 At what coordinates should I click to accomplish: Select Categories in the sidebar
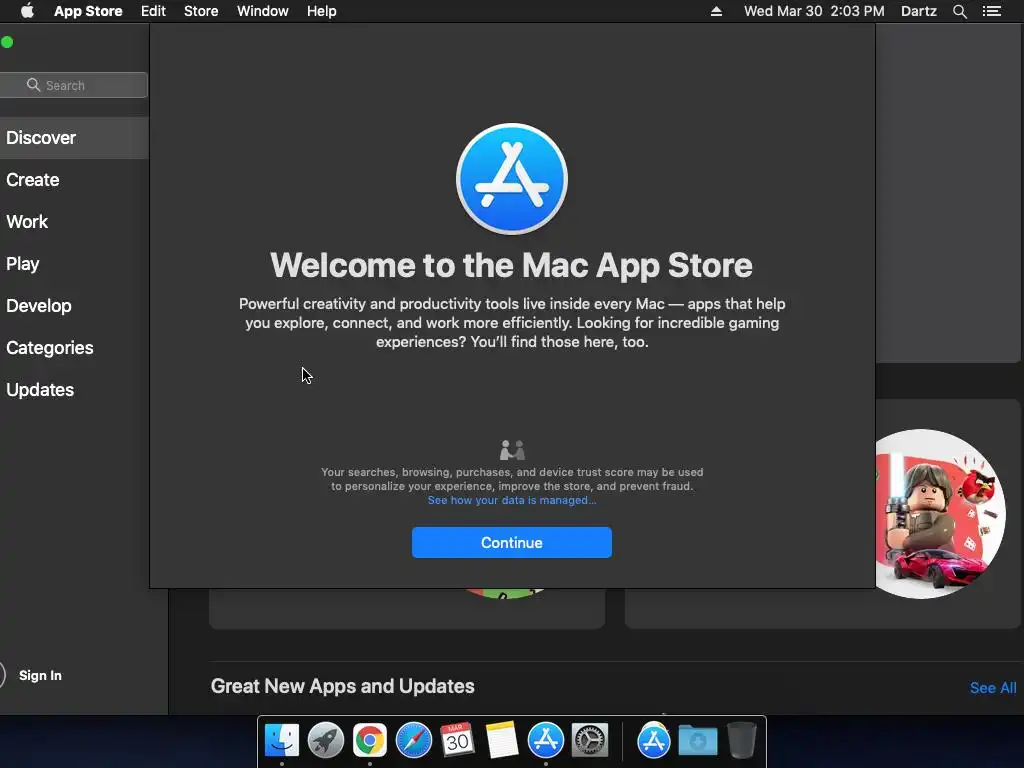[50, 347]
